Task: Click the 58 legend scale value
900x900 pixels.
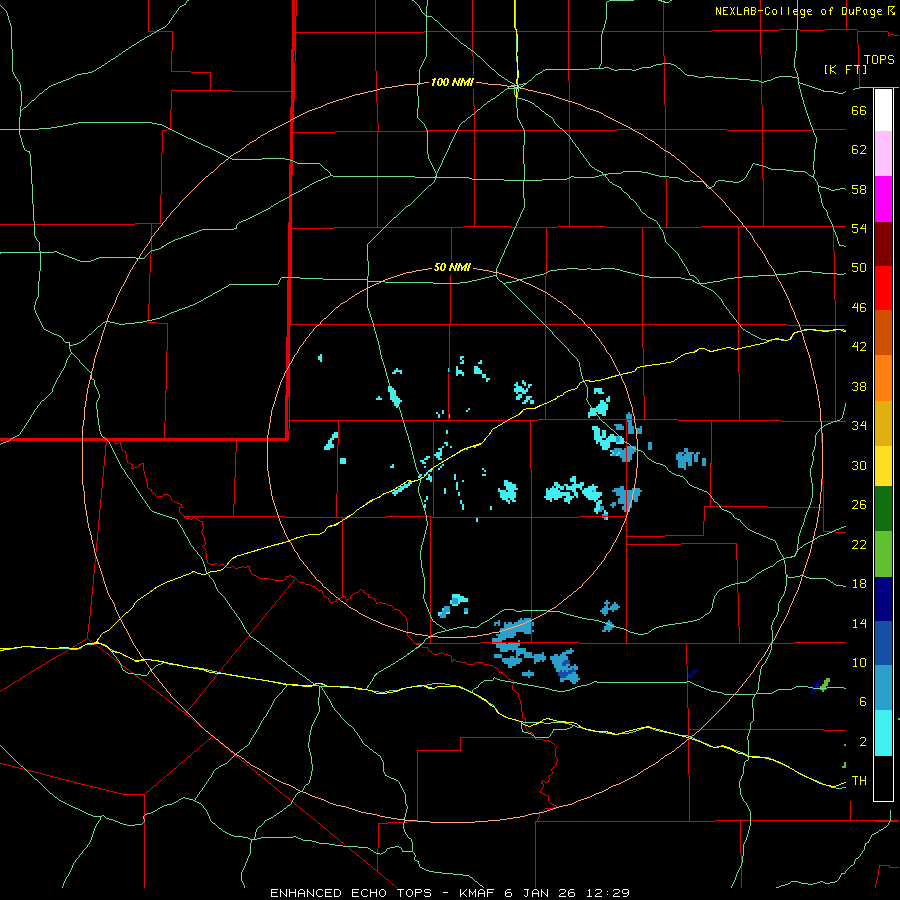Action: pos(859,189)
